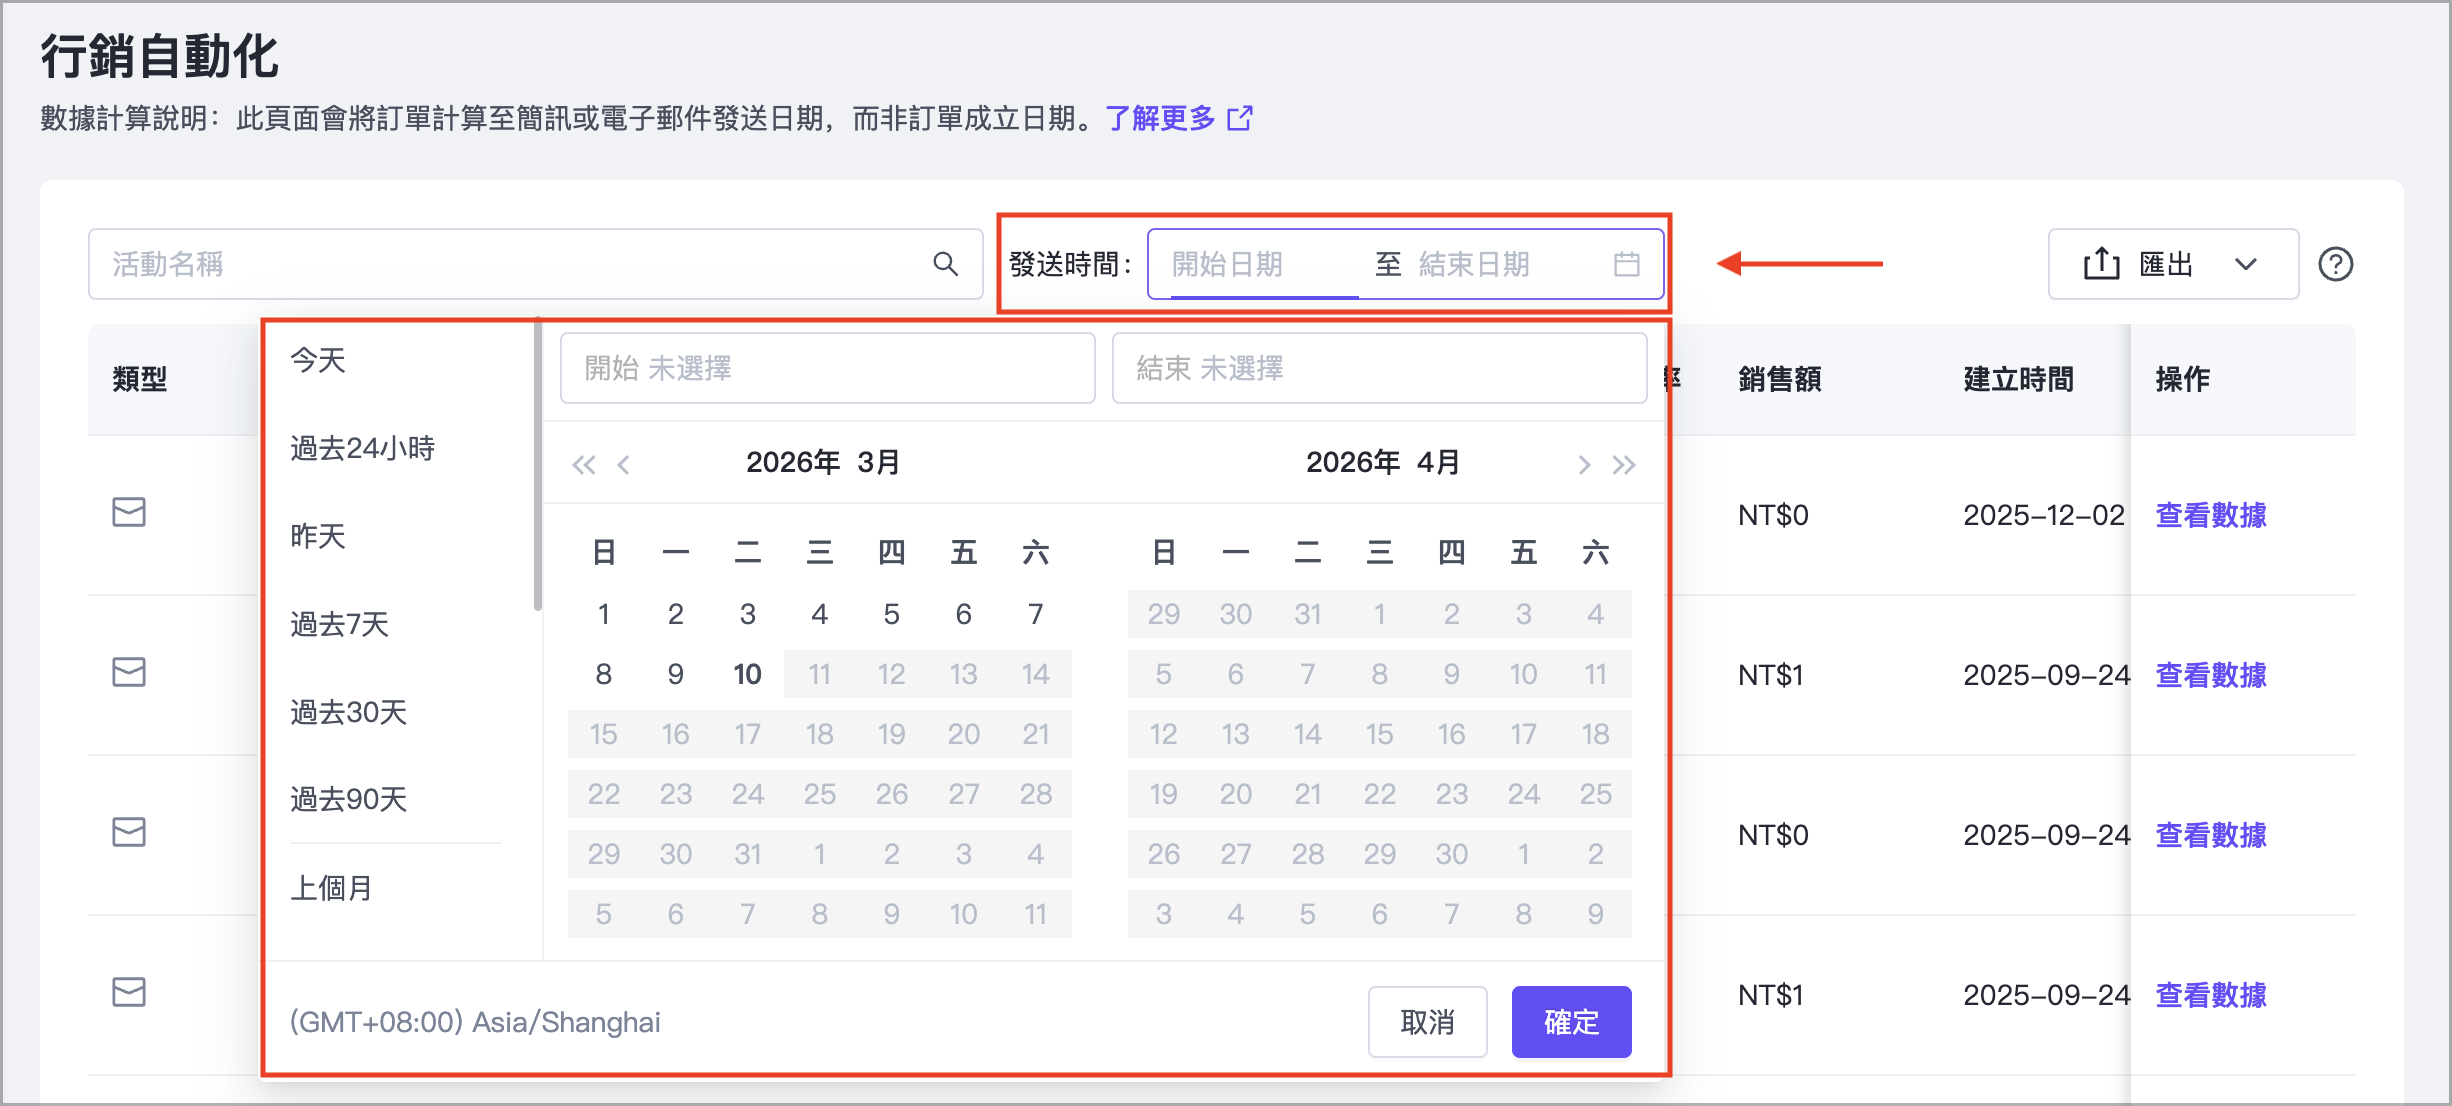
Task: Select the 昨天 menu entry
Action: coord(316,536)
